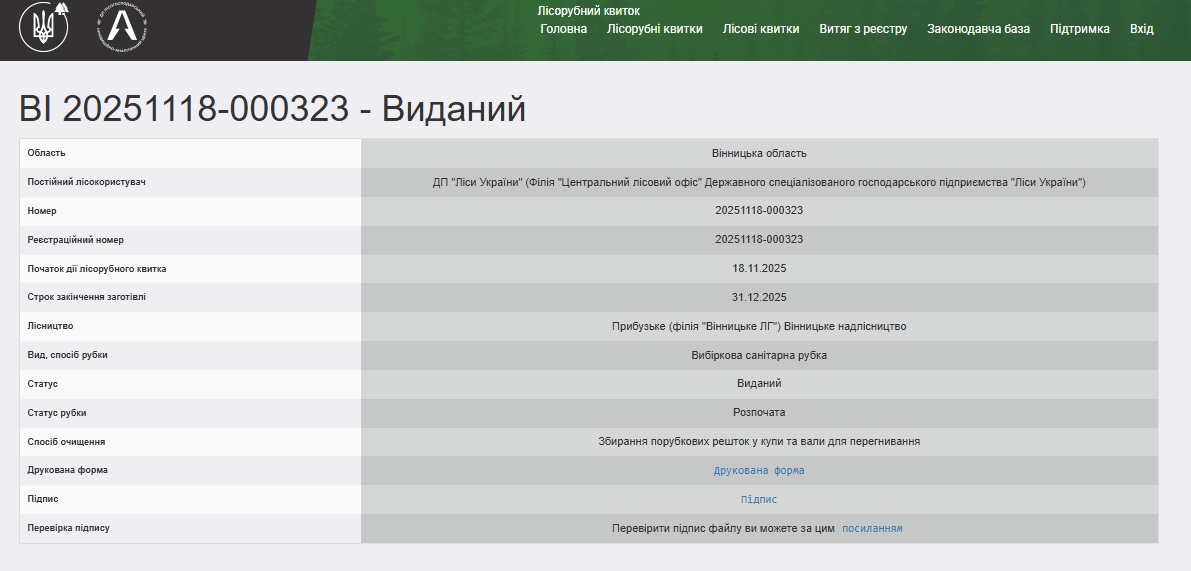Click the Вінницька область value cell

pos(759,154)
